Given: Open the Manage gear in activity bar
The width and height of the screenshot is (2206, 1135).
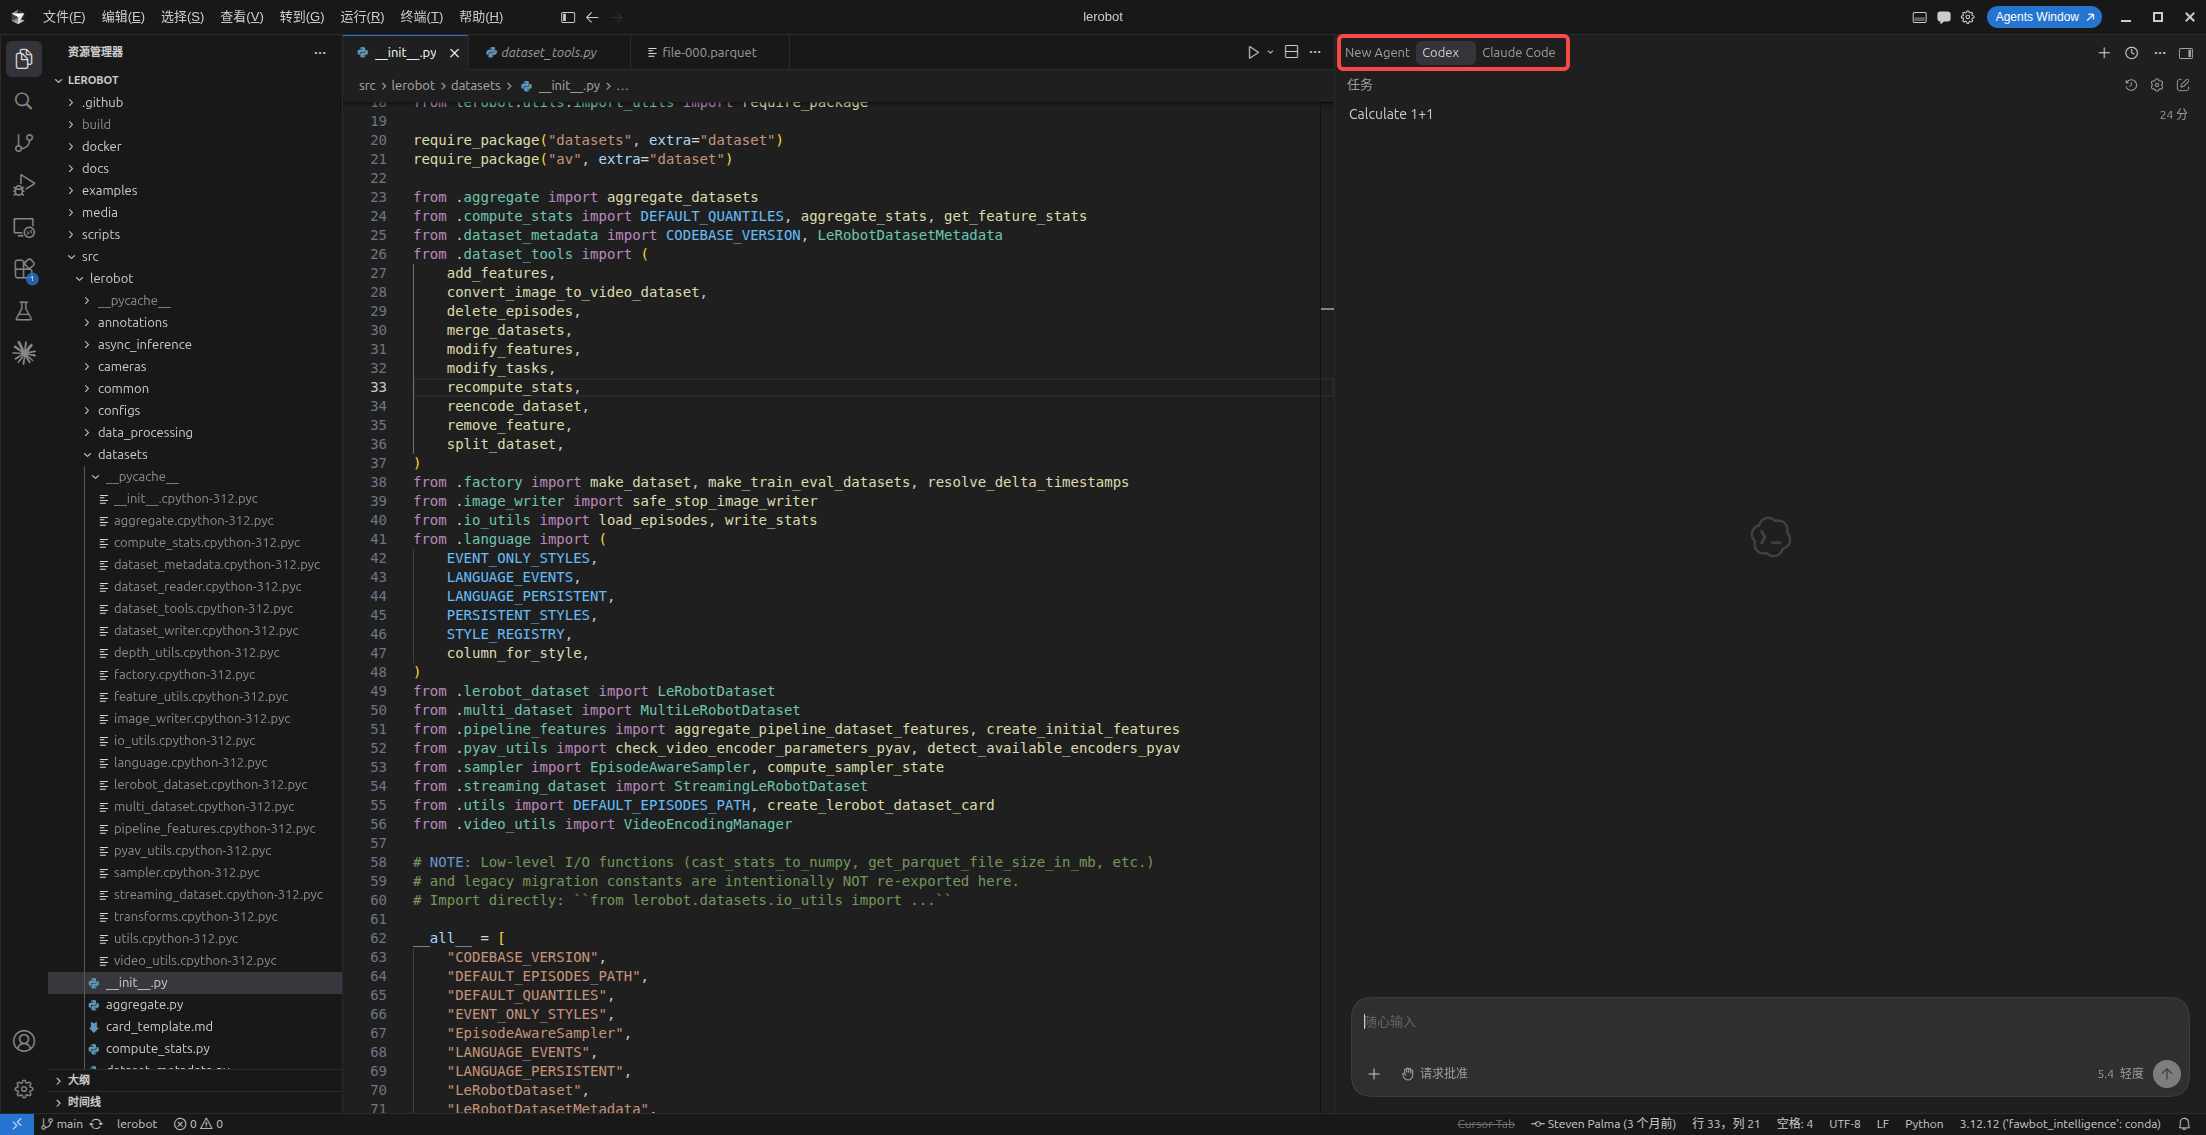Looking at the screenshot, I should (x=24, y=1088).
